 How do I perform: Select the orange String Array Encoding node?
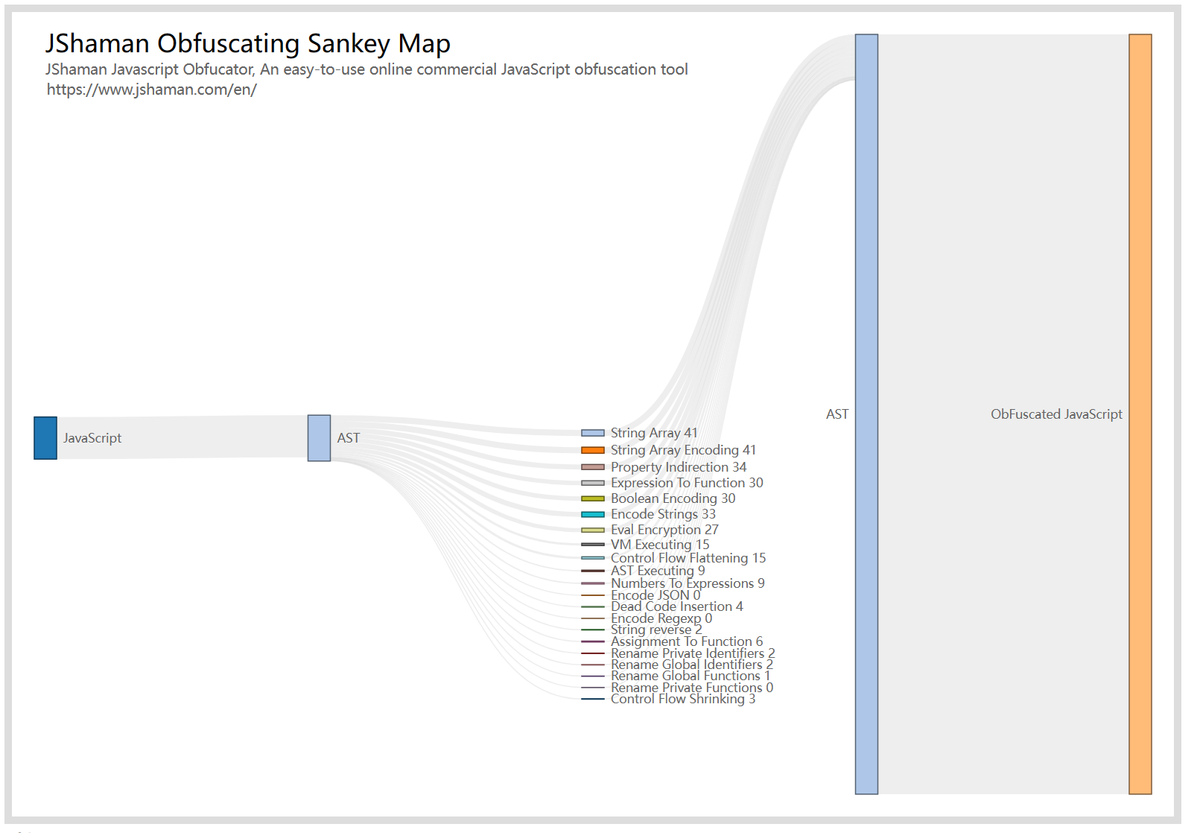[x=593, y=450]
